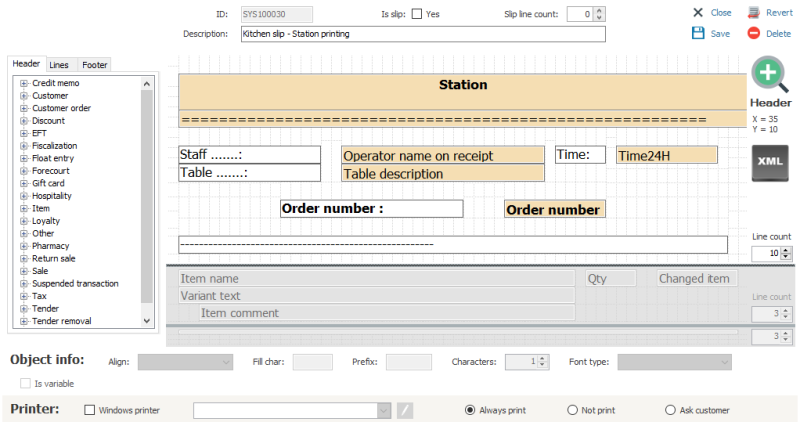Select the Pharmacy tree item
The width and height of the screenshot is (800, 422).
51,246
